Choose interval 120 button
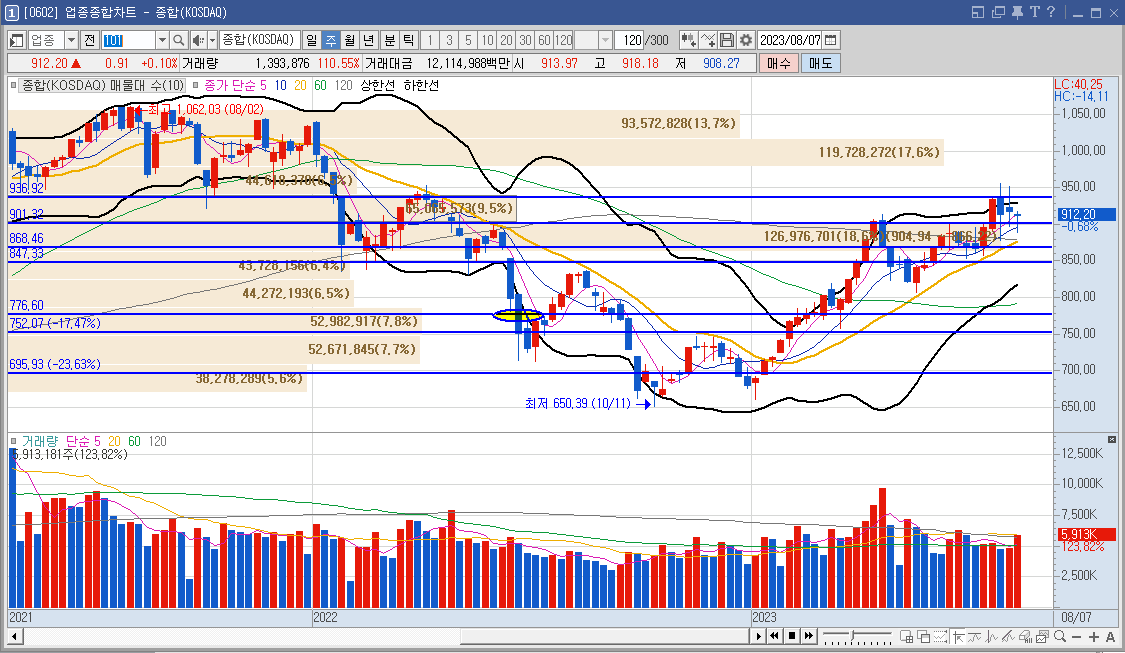Viewport: 1125px width, 653px height. 564,40
